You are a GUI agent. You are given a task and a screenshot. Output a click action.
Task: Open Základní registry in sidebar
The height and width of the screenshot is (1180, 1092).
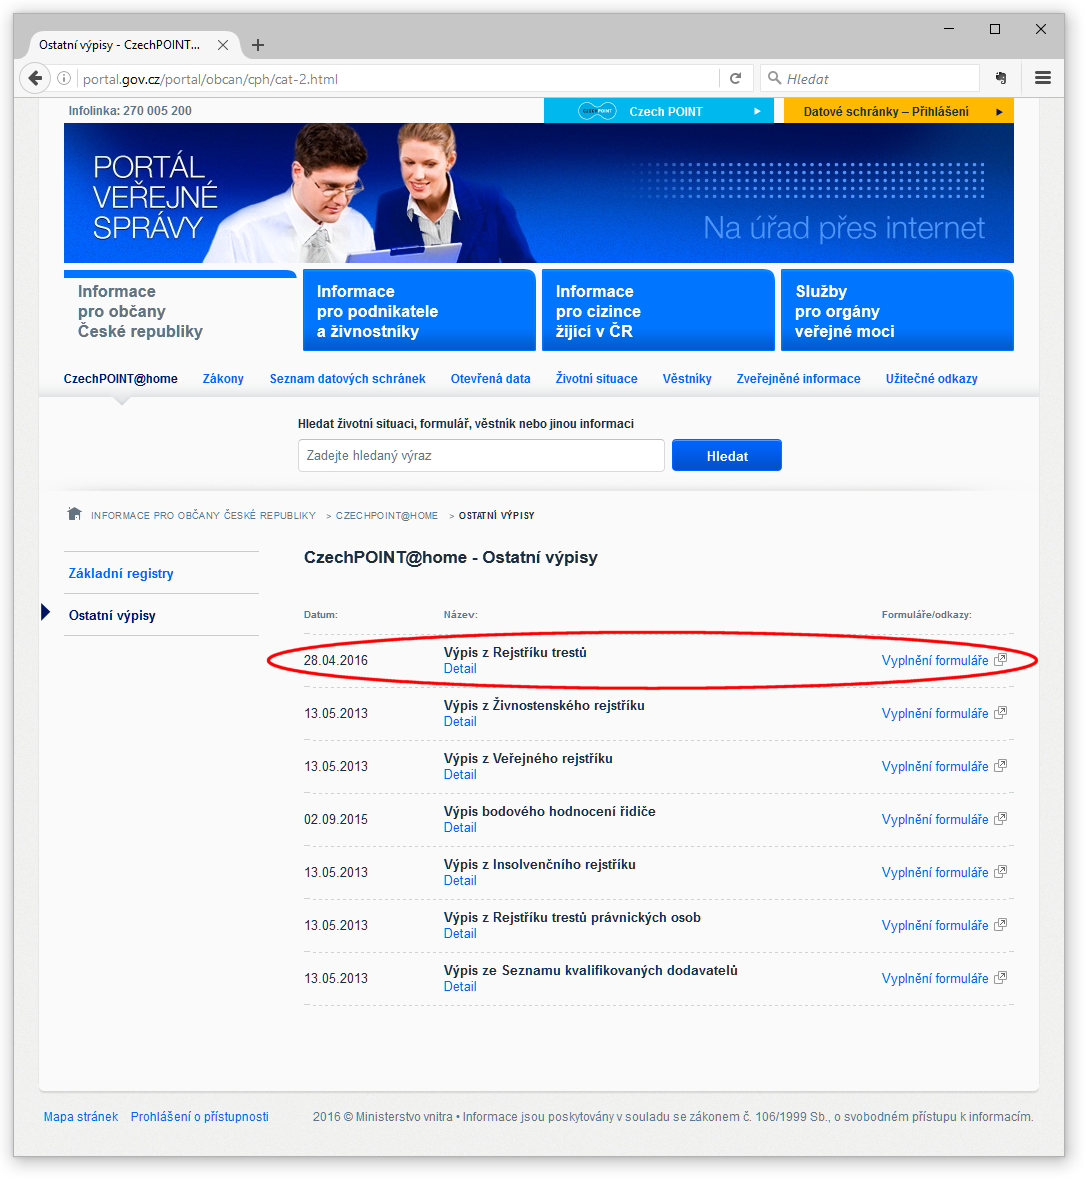[121, 573]
